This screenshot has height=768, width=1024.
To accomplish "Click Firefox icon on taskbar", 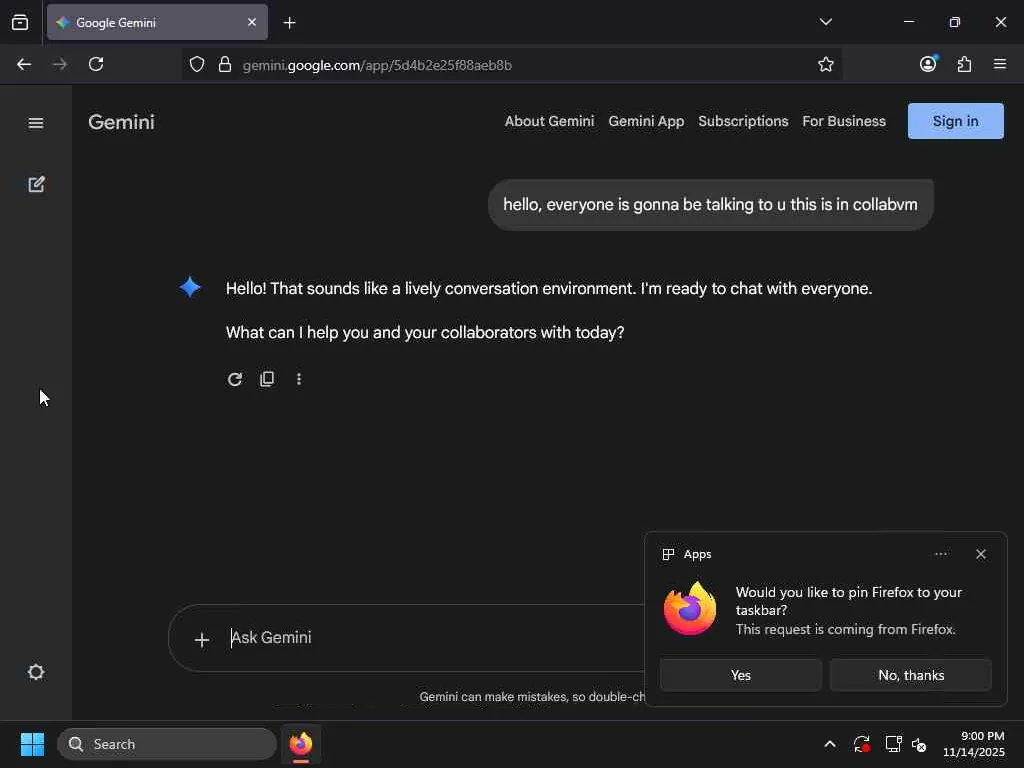I will (301, 744).
